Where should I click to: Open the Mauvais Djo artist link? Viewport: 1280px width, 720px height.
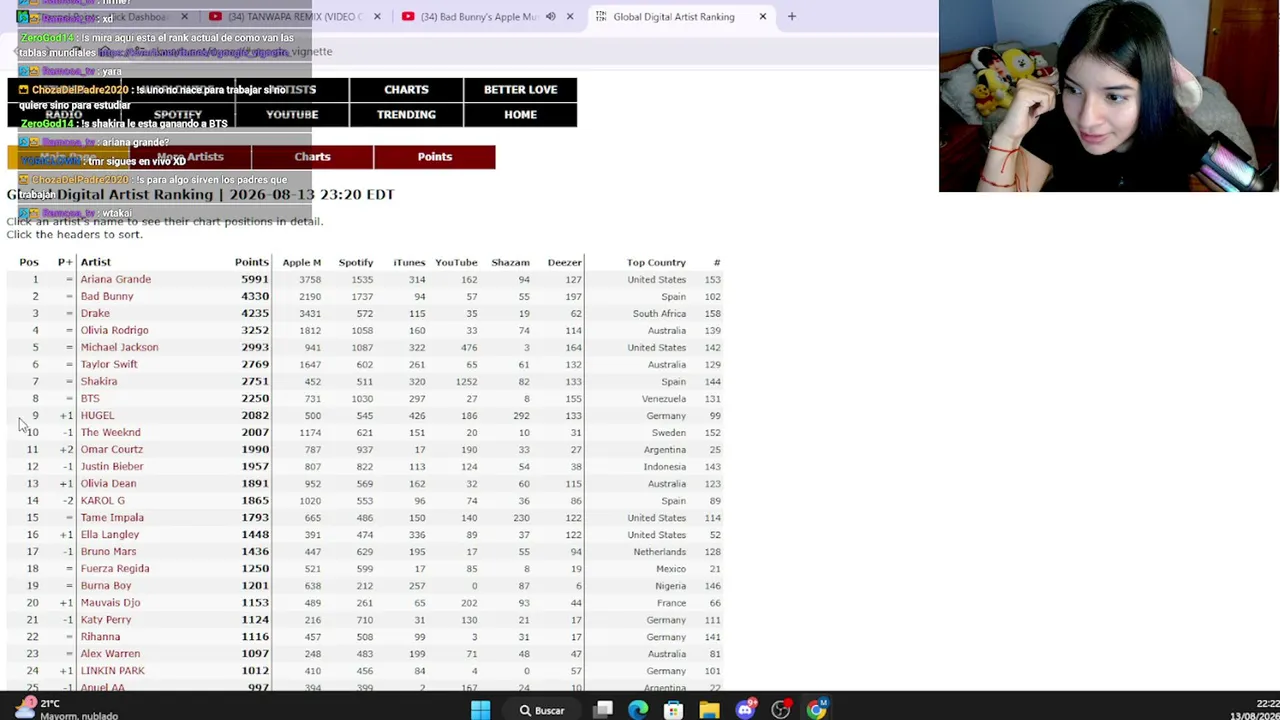pos(110,602)
